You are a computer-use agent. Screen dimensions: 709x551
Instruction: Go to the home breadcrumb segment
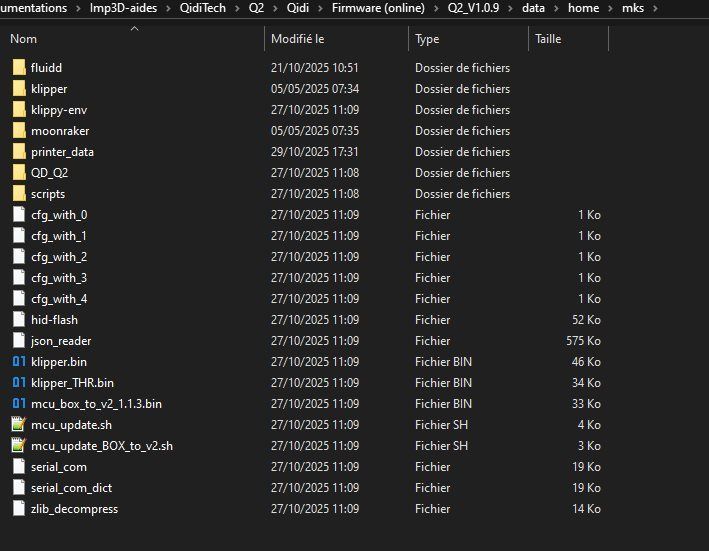pyautogui.click(x=582, y=8)
